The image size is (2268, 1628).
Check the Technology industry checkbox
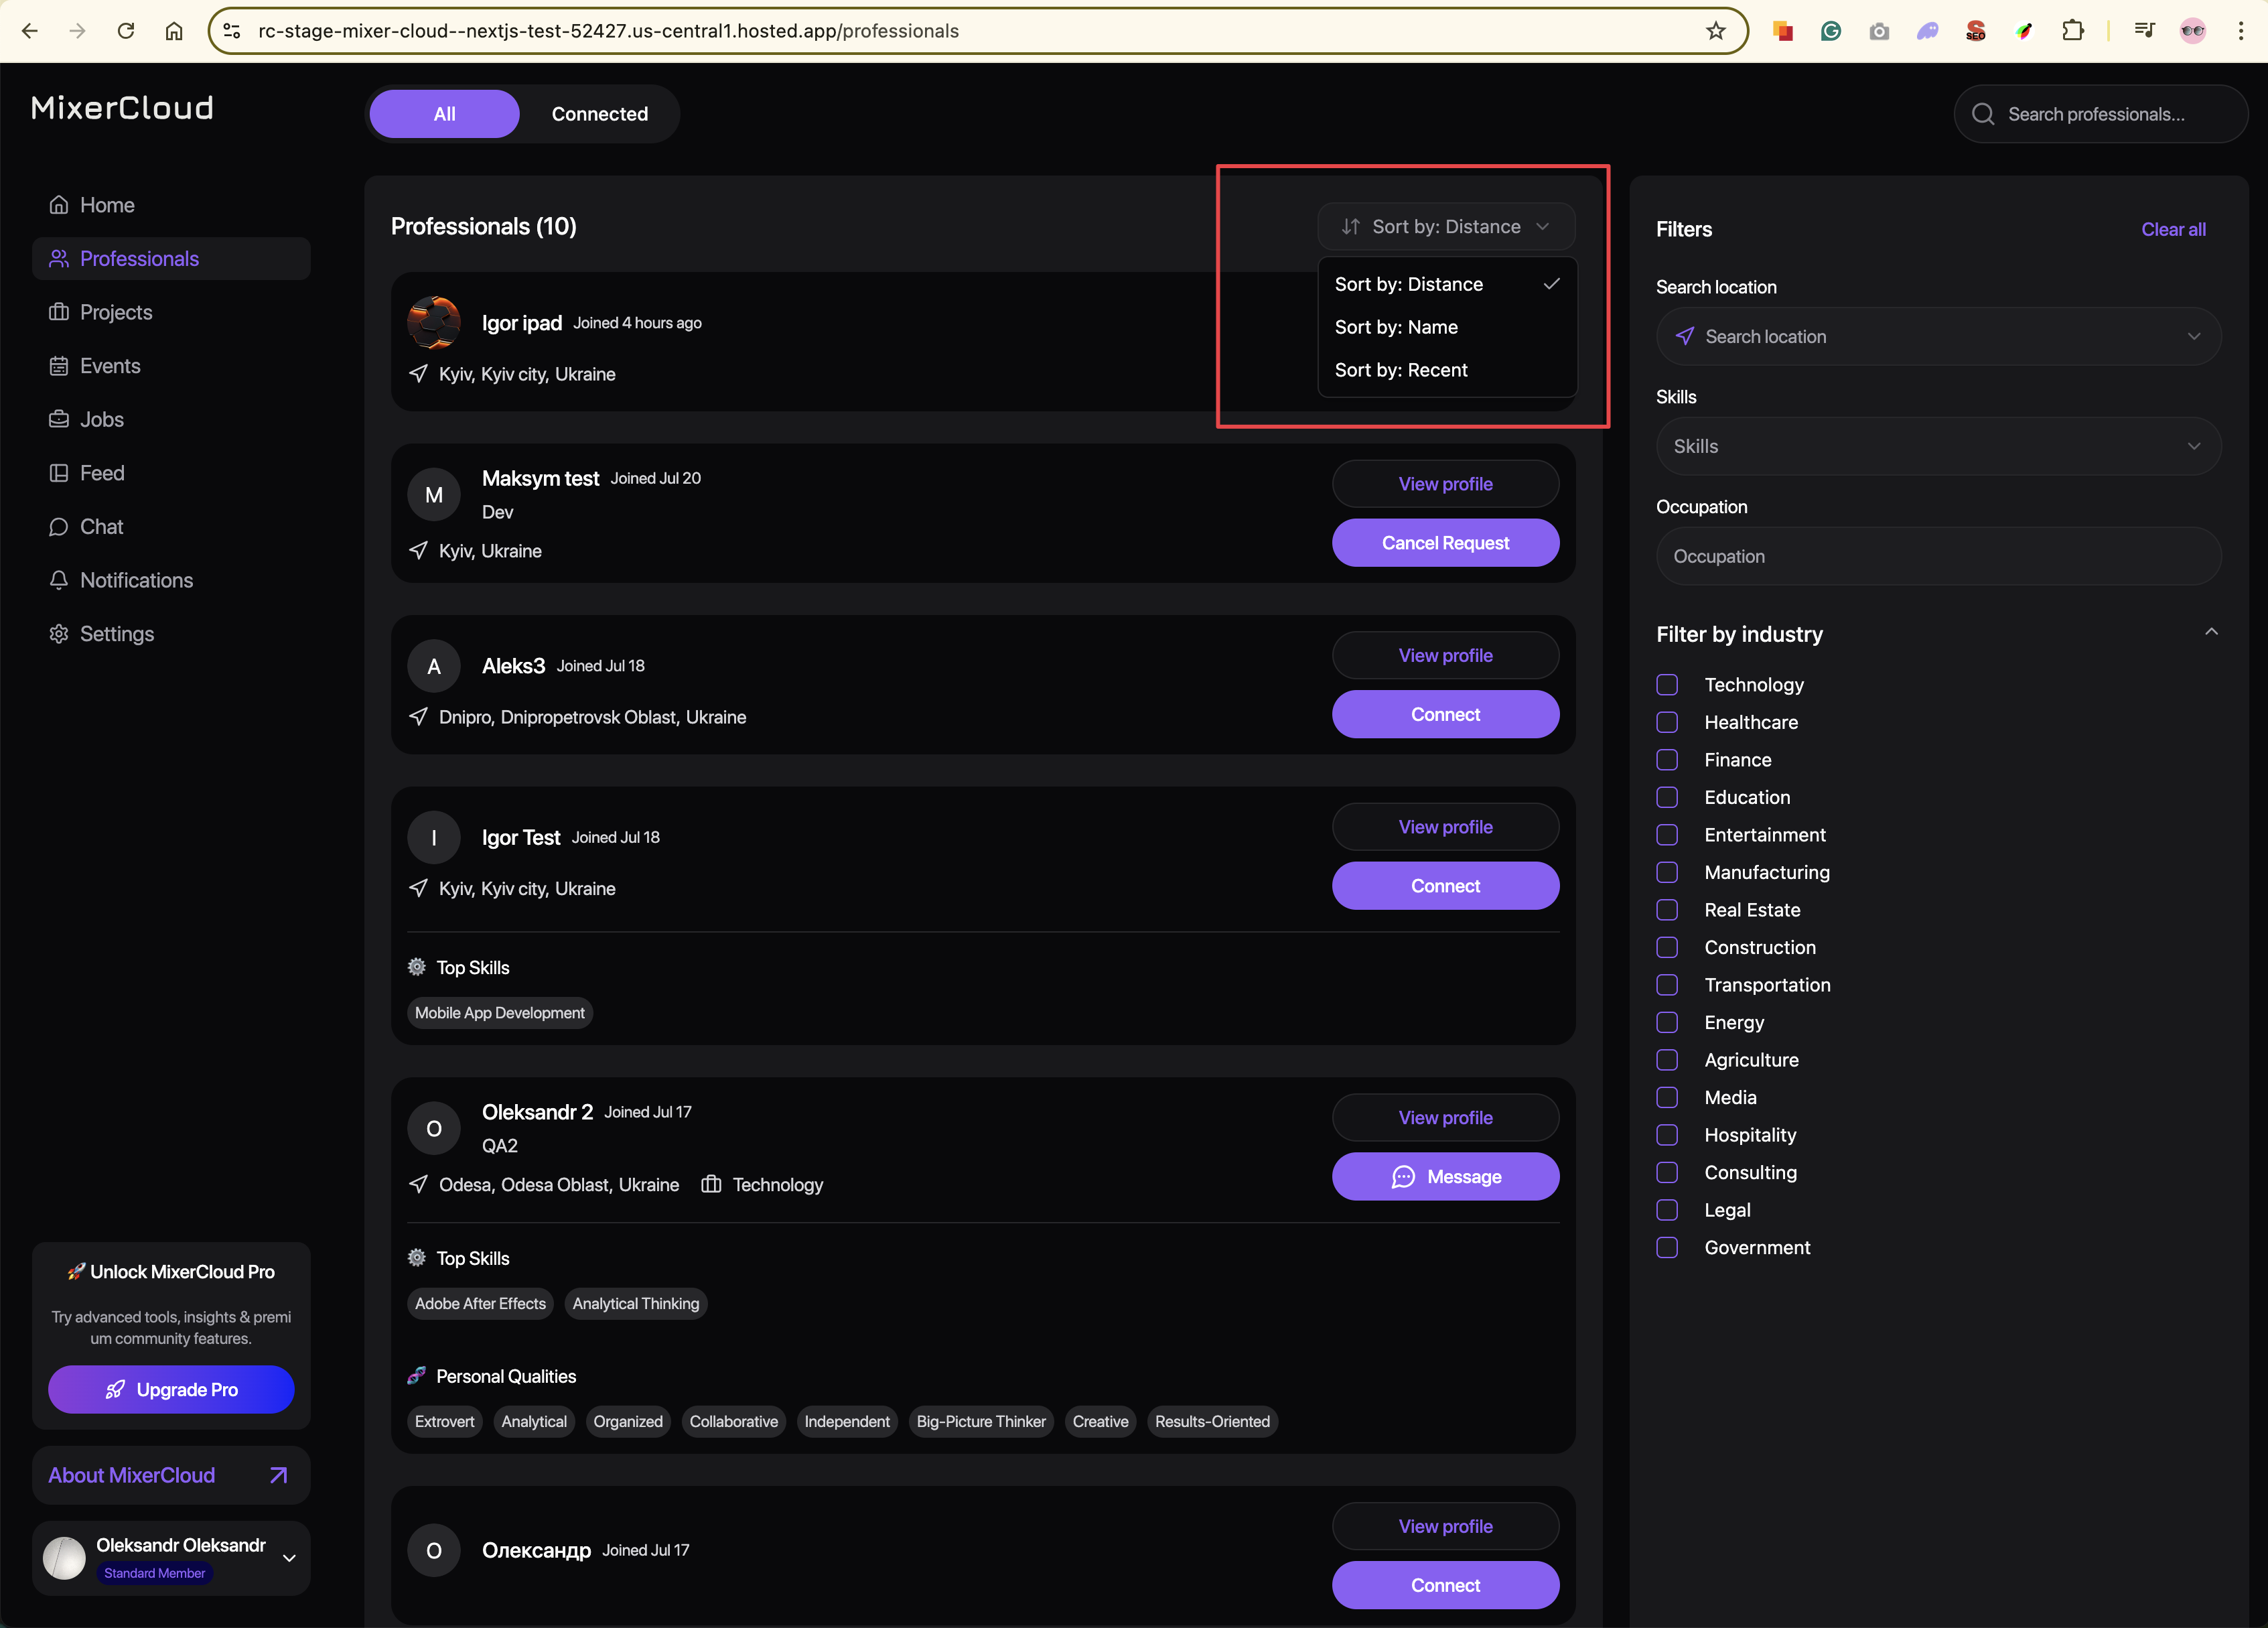[x=1667, y=685]
